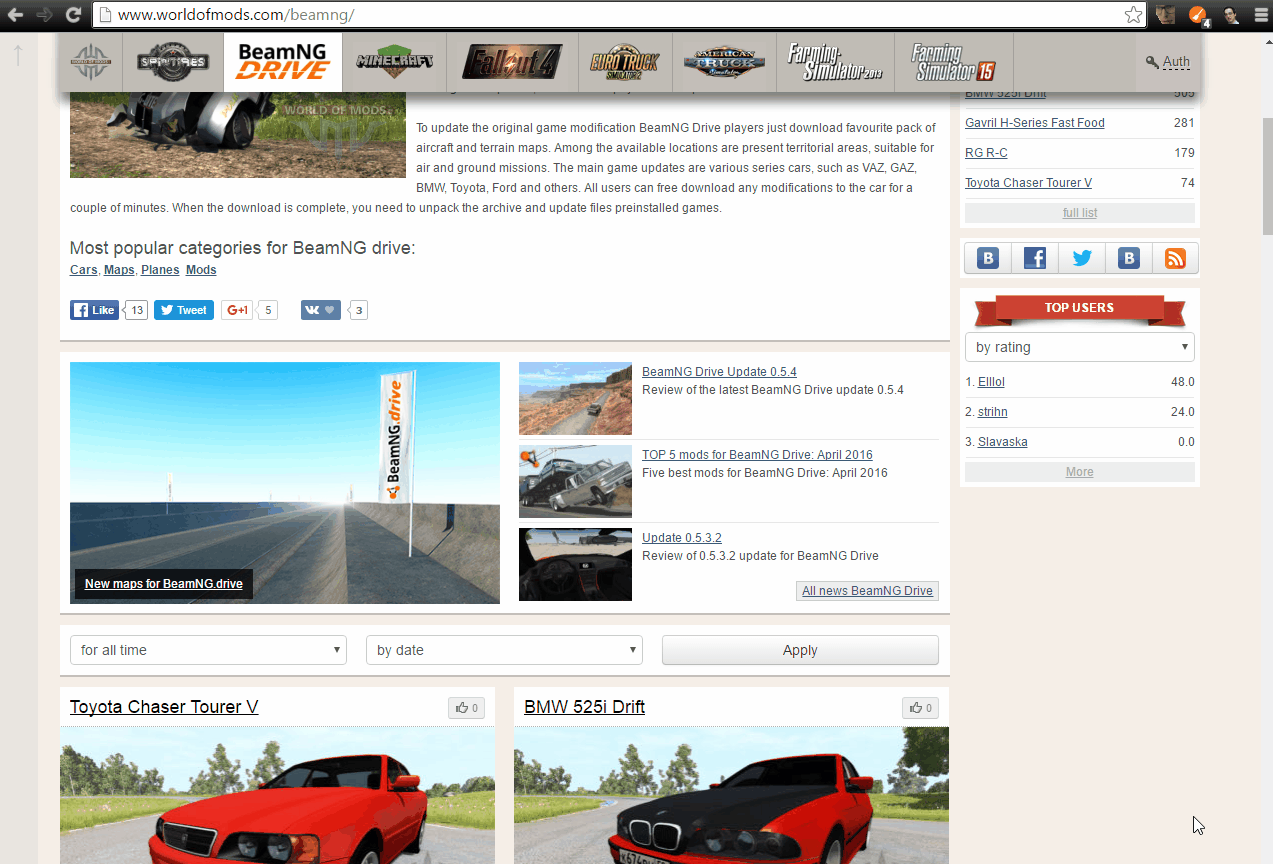Open the car interior thumbnail for Update 0.5.3.2
The image size is (1273, 864).
[x=575, y=564]
